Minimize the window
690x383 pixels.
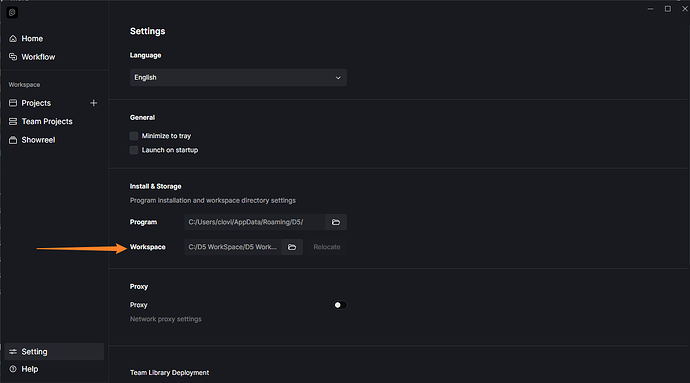click(x=650, y=9)
